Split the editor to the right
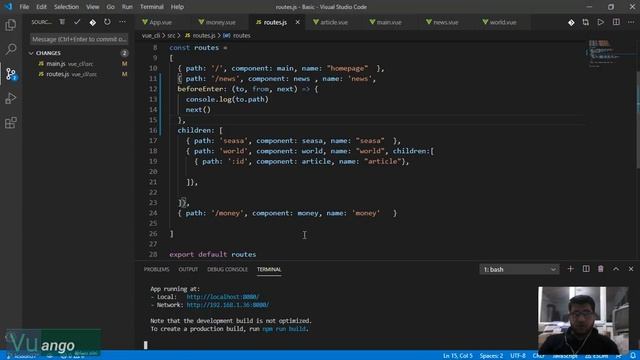640x360 pixels. (616, 22)
